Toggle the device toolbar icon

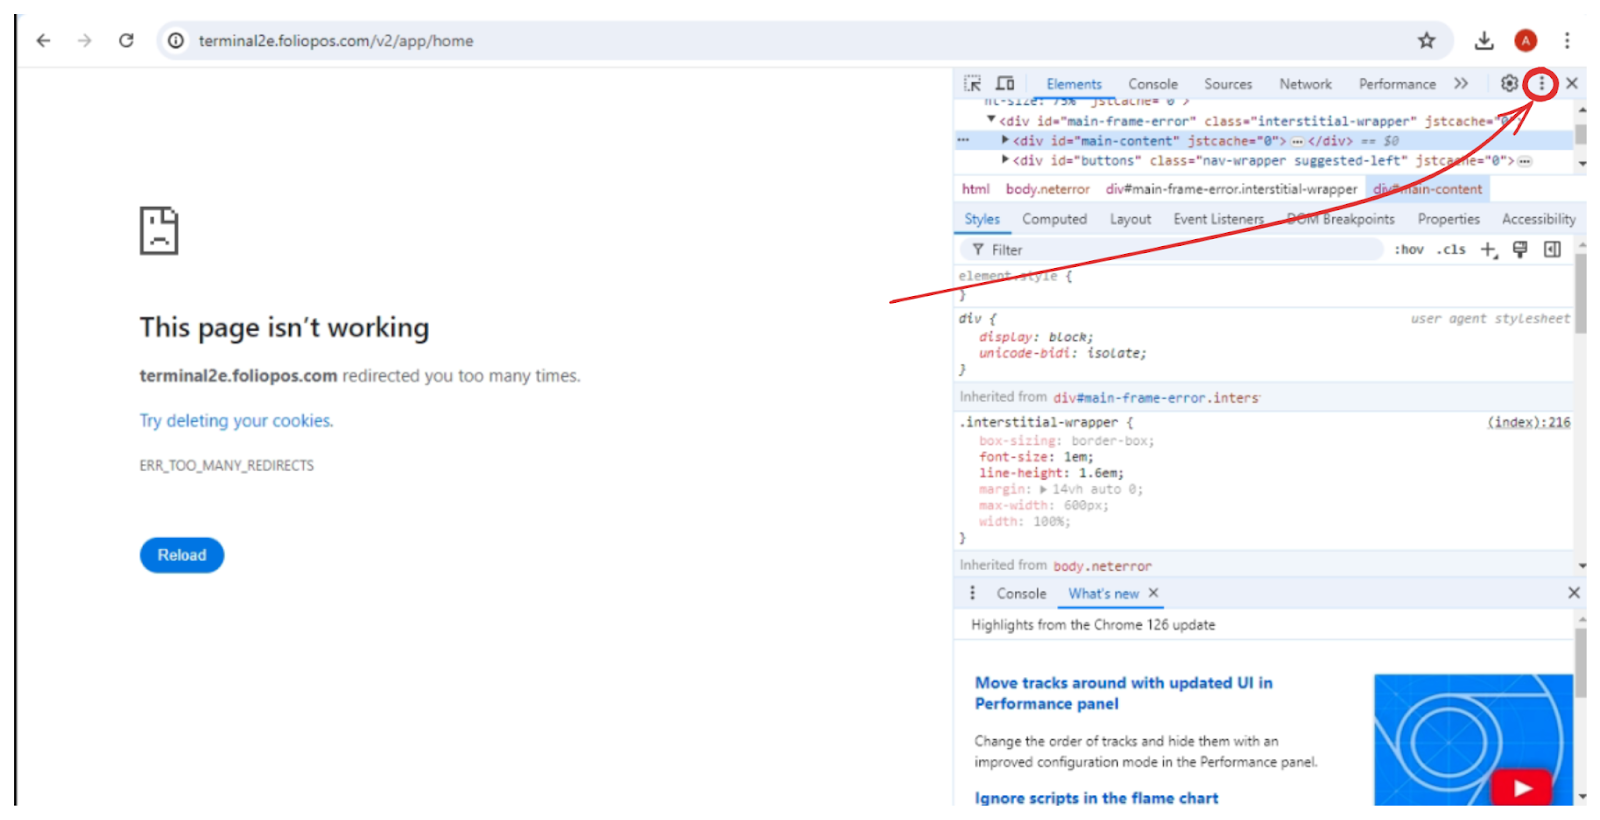pyautogui.click(x=1005, y=84)
